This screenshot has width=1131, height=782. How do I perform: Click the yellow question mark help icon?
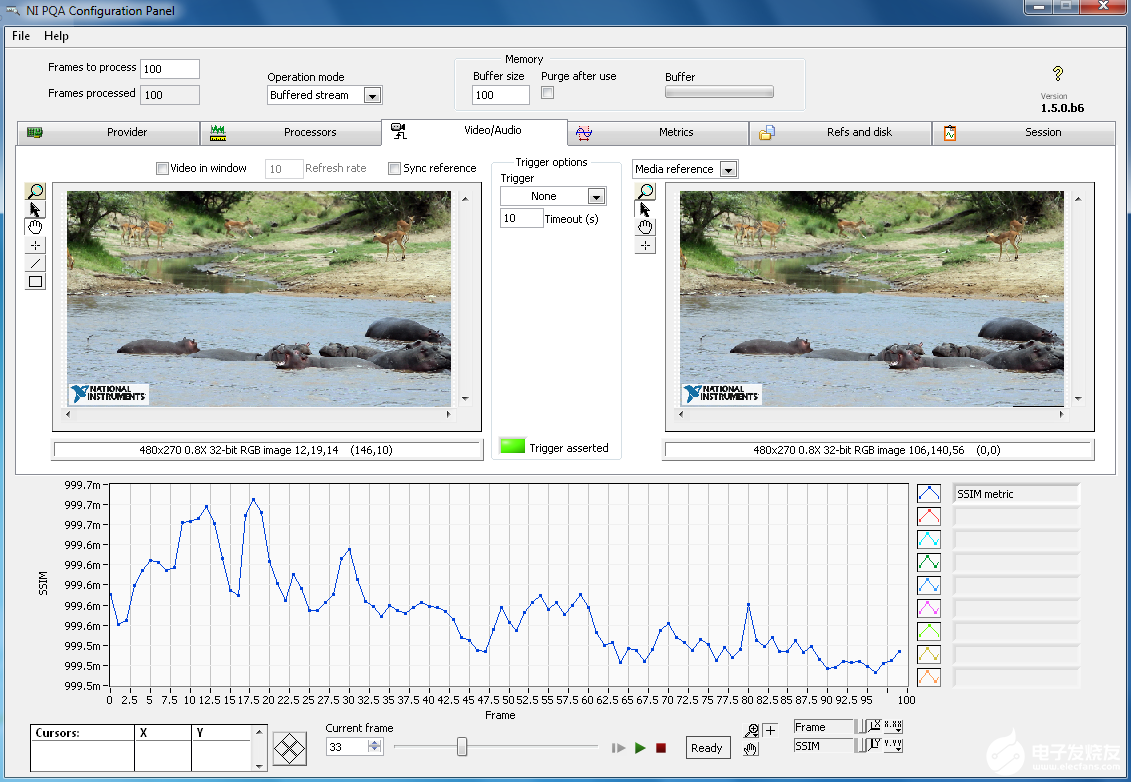click(x=1058, y=74)
